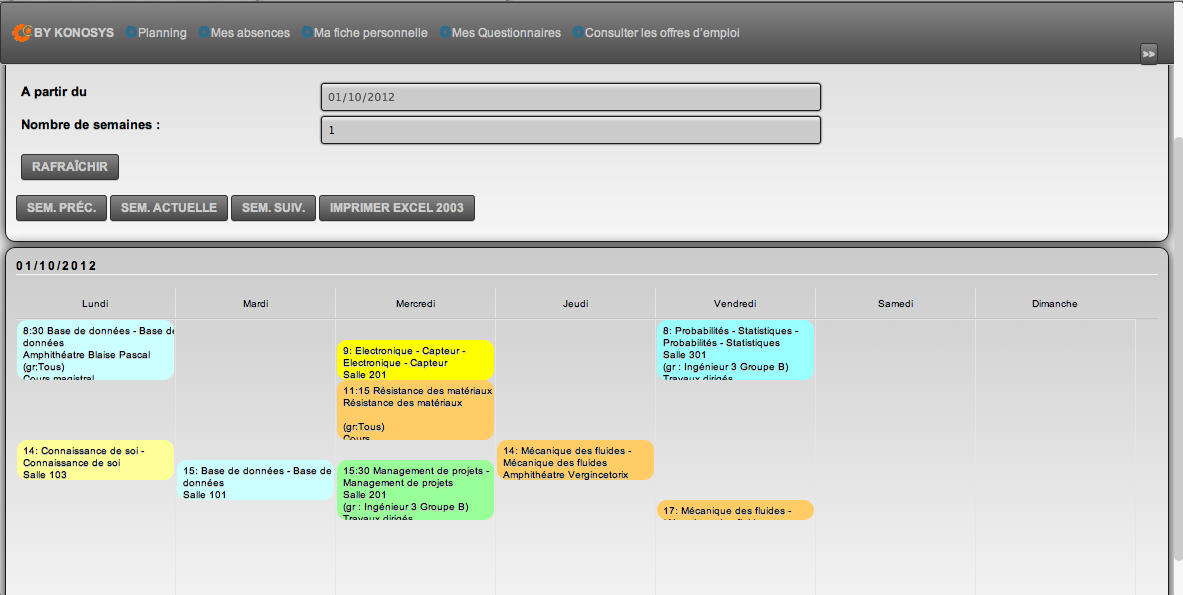Click the Vendredi column header
Screen dimensions: 1183x595
(x=736, y=303)
